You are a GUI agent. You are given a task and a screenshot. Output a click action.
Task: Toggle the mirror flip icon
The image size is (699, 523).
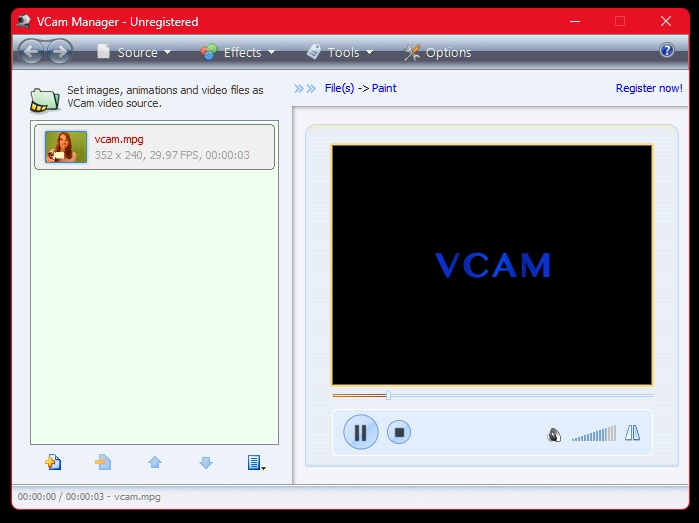[632, 432]
